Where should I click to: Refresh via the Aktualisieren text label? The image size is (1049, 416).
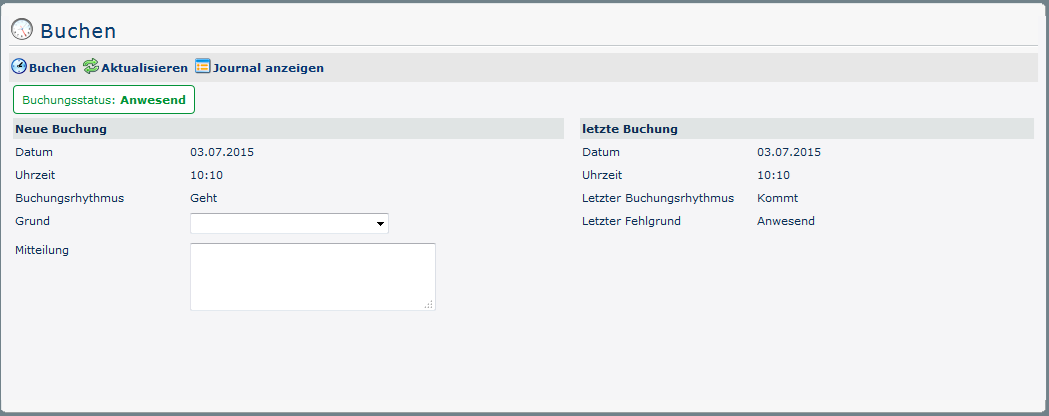(x=144, y=68)
